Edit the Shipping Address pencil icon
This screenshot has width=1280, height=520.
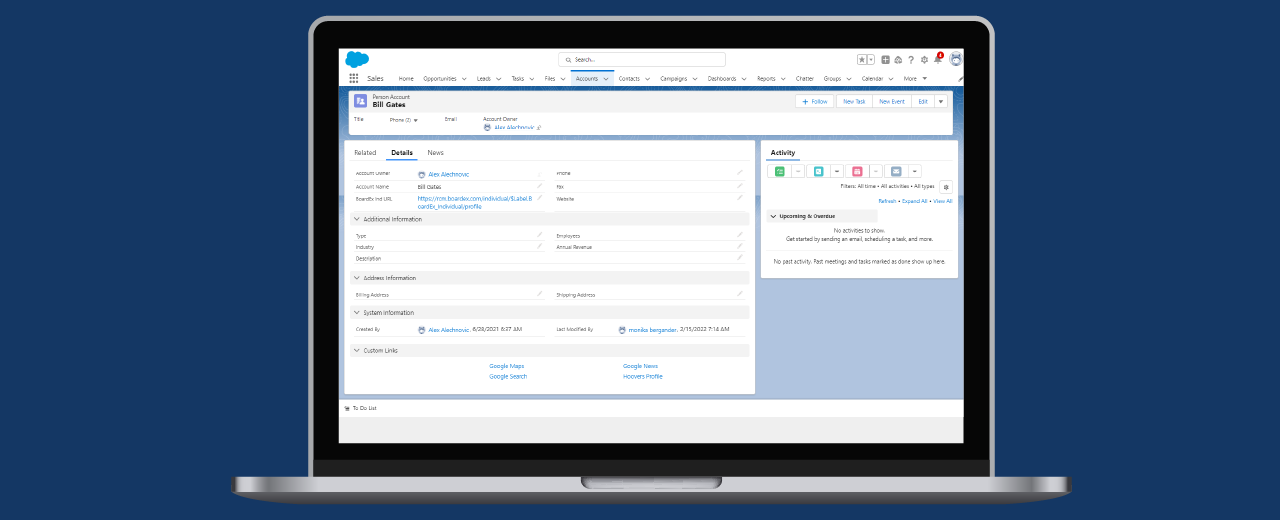point(740,294)
